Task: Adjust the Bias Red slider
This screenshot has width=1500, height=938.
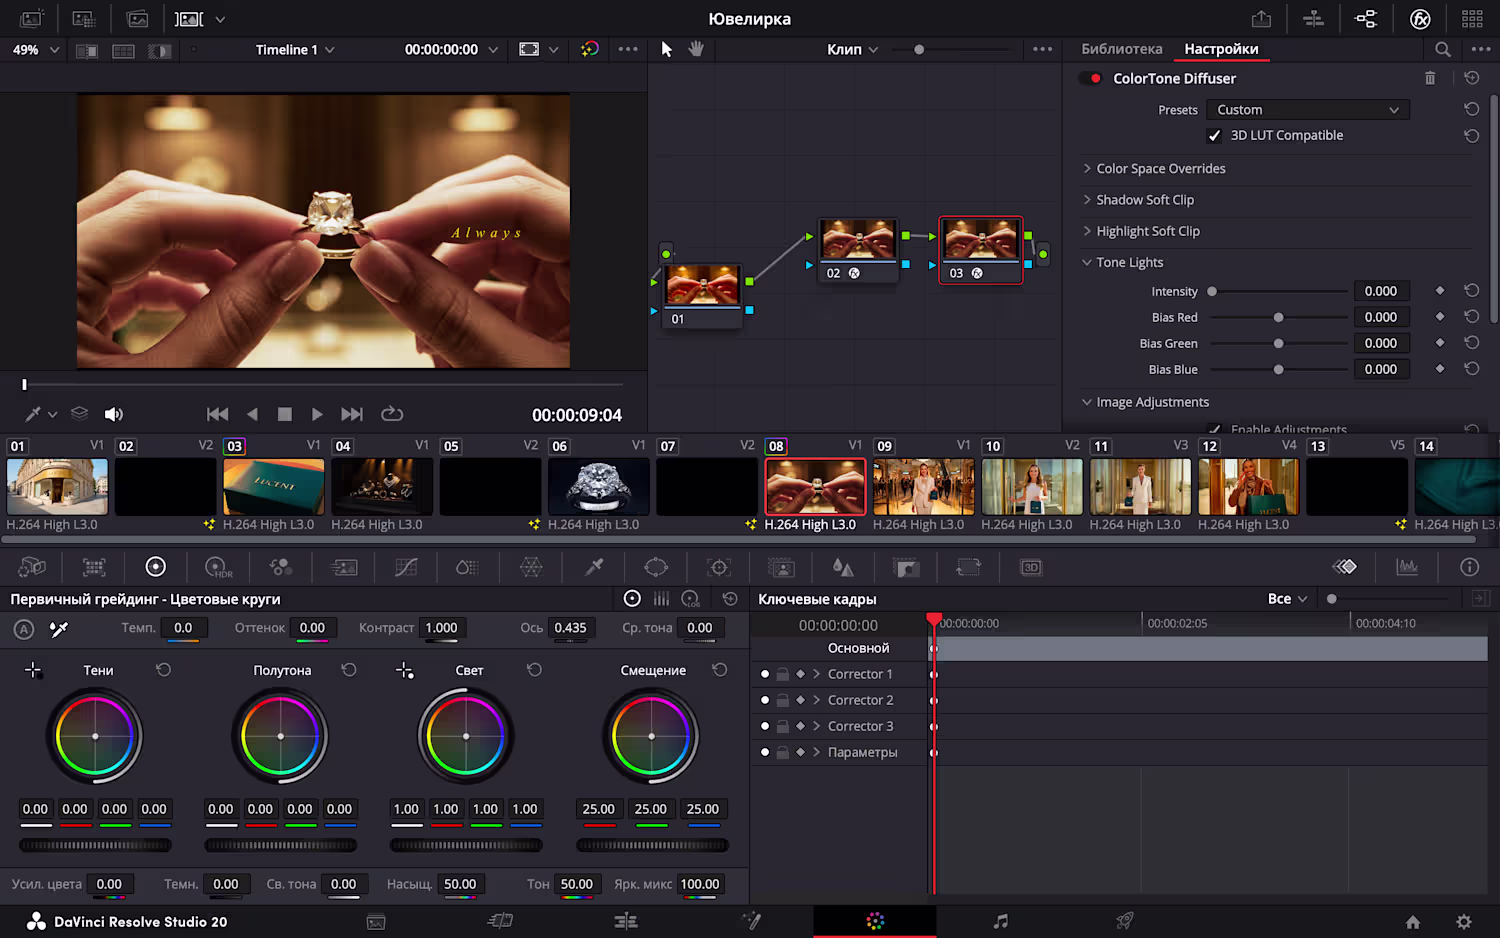Action: (x=1278, y=317)
